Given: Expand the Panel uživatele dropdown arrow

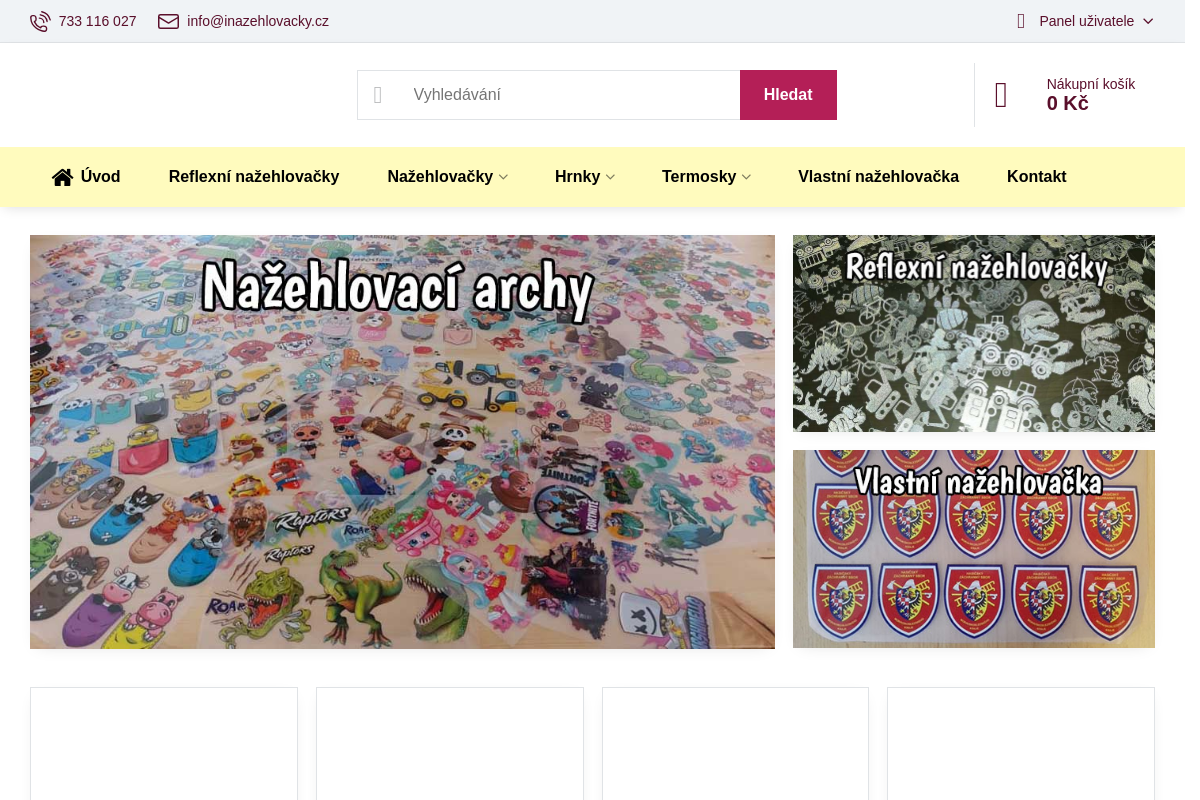Looking at the screenshot, I should [x=1148, y=21].
